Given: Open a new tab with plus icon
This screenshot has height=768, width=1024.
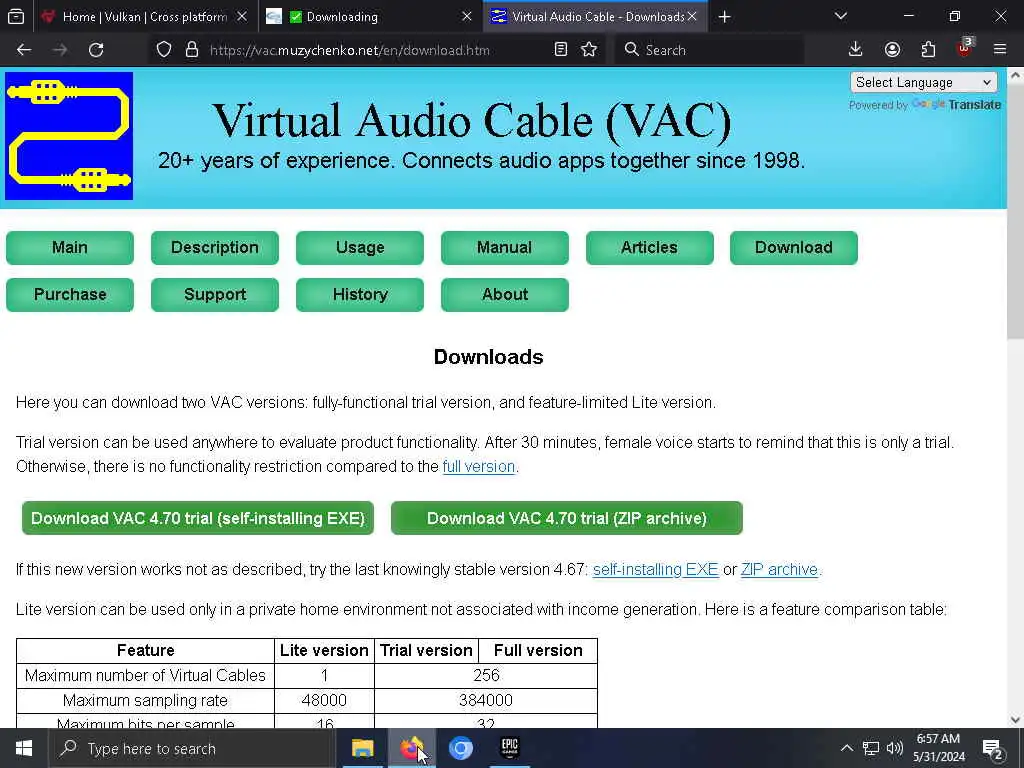Looking at the screenshot, I should click(724, 16).
